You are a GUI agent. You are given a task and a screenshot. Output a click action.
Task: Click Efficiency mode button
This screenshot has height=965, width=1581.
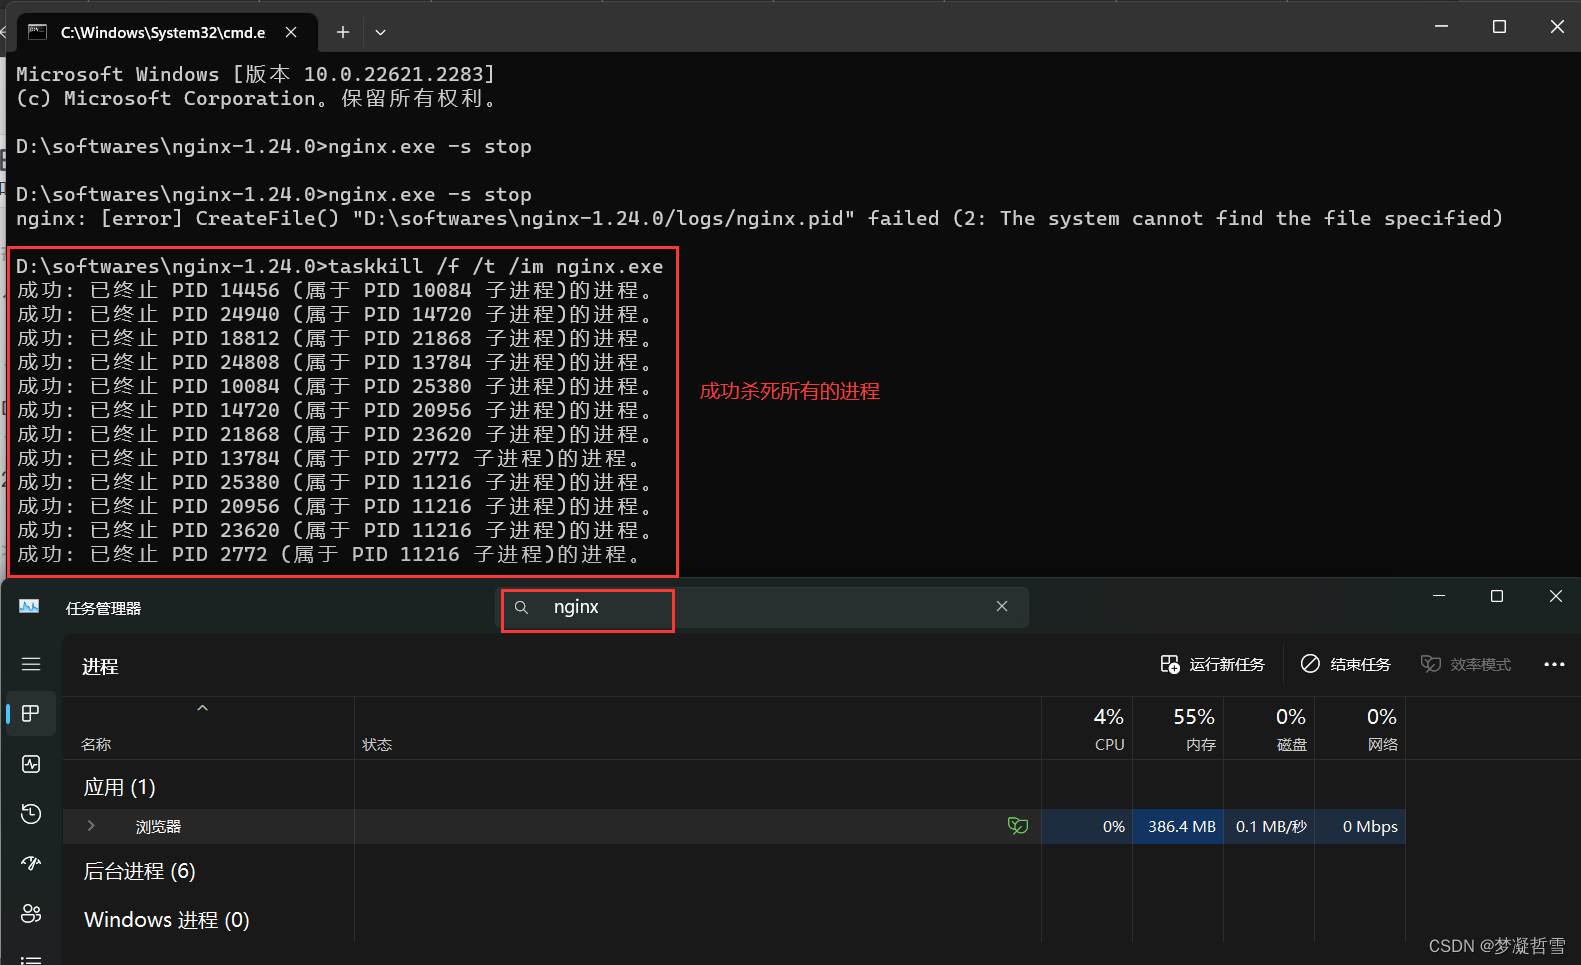[x=1466, y=664]
